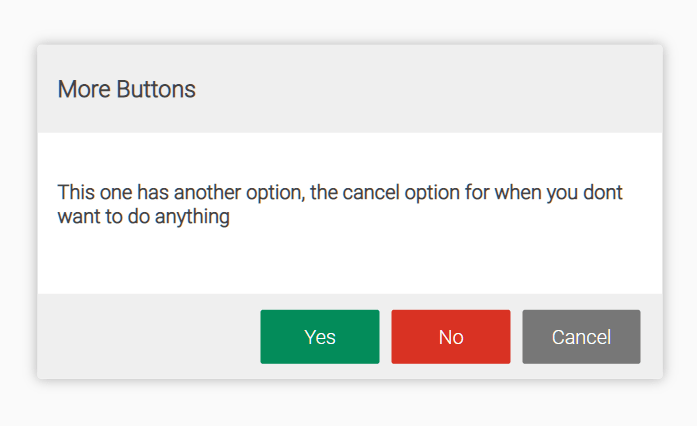Decline the dialog by choosing No

coord(451,337)
